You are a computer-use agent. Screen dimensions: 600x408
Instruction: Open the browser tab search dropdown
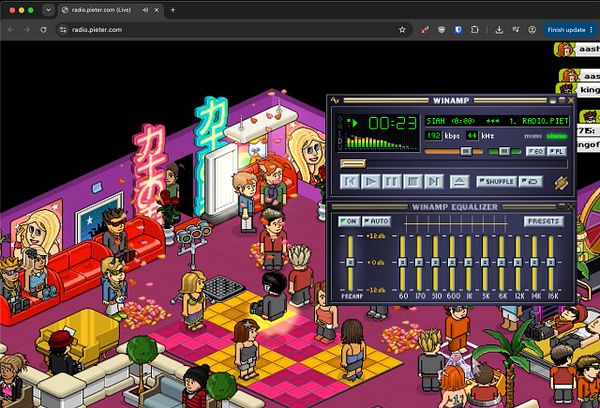pyautogui.click(x=48, y=10)
